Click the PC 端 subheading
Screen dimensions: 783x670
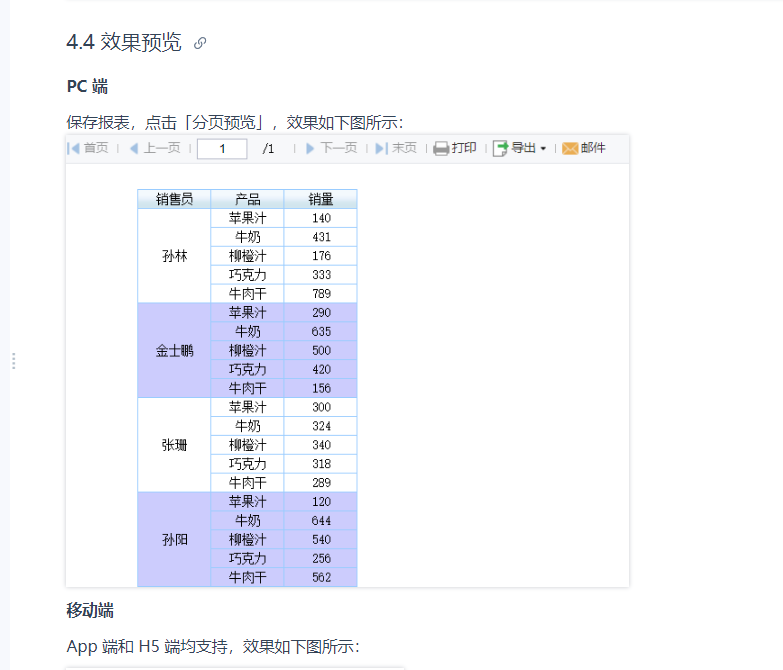87,86
